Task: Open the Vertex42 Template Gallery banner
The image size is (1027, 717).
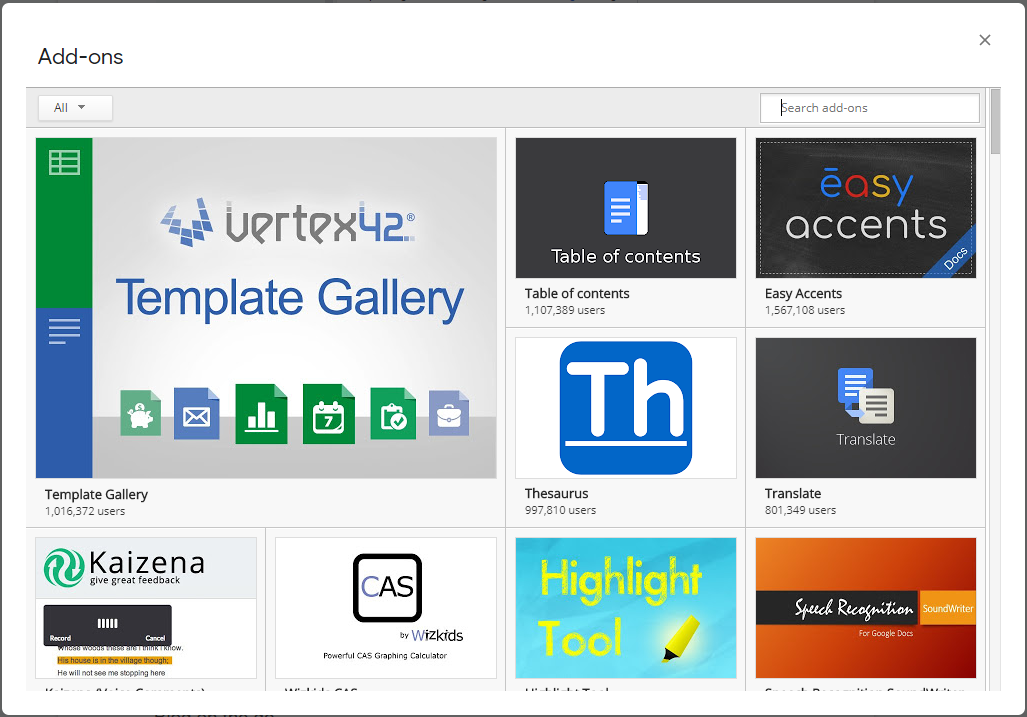Action: [266, 308]
